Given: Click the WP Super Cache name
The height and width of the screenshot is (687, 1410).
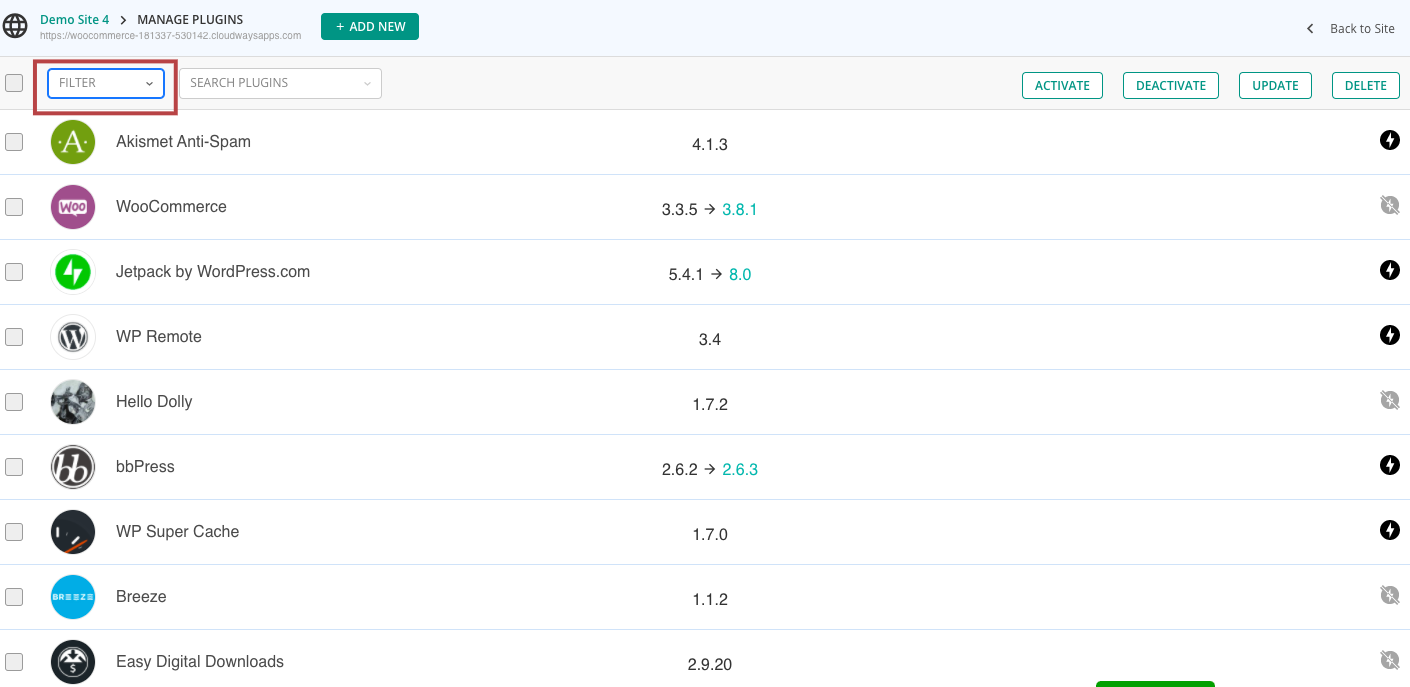Looking at the screenshot, I should pos(177,532).
